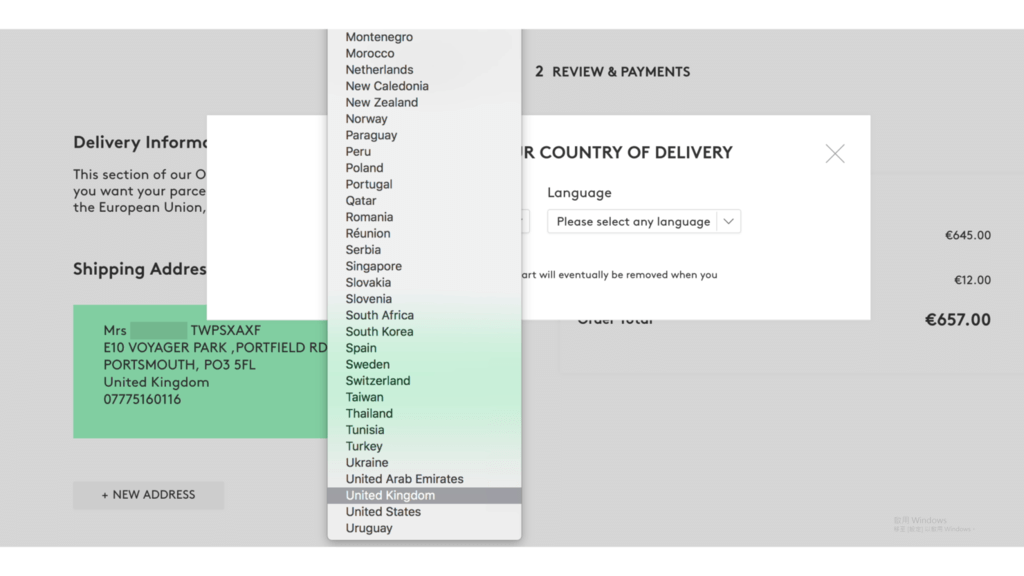This screenshot has width=1024, height=576.
Task: Add a new address button
Action: pyautogui.click(x=148, y=495)
